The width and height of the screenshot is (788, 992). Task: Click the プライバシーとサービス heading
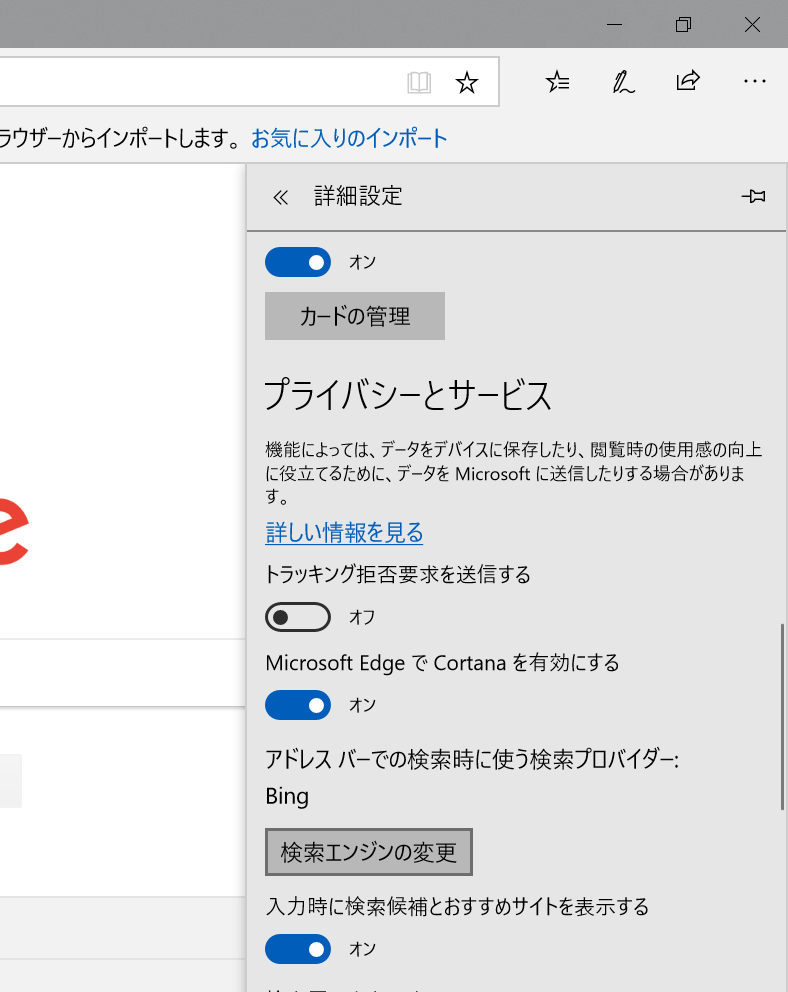[x=408, y=395]
